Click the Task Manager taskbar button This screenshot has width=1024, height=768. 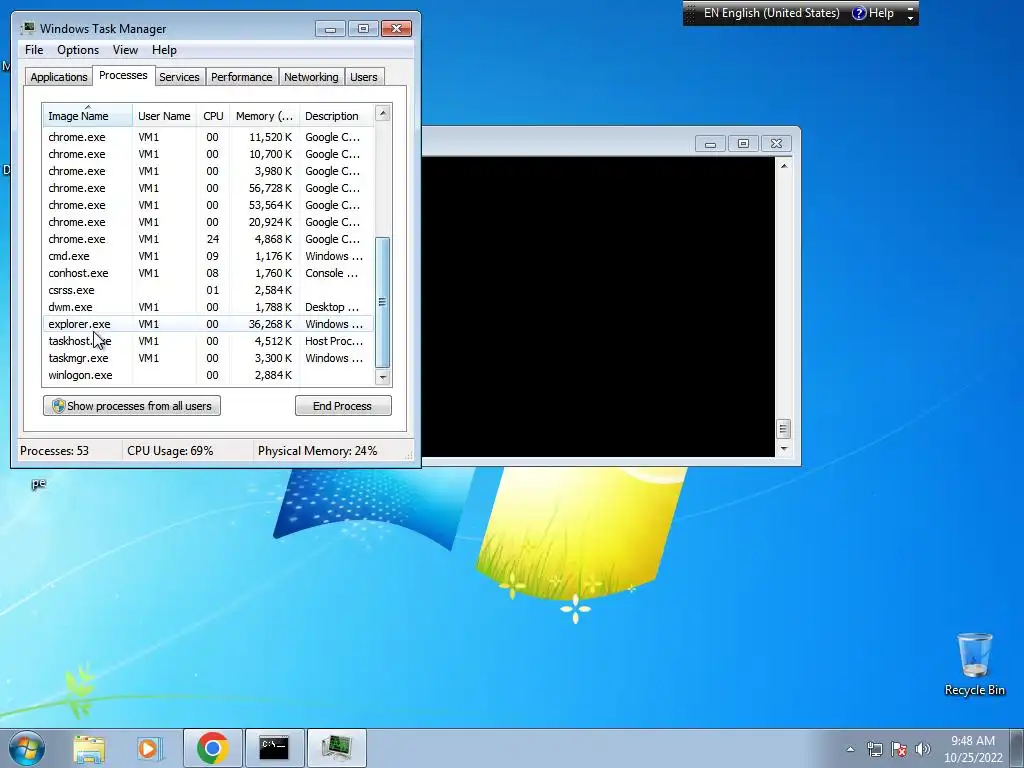pos(336,748)
